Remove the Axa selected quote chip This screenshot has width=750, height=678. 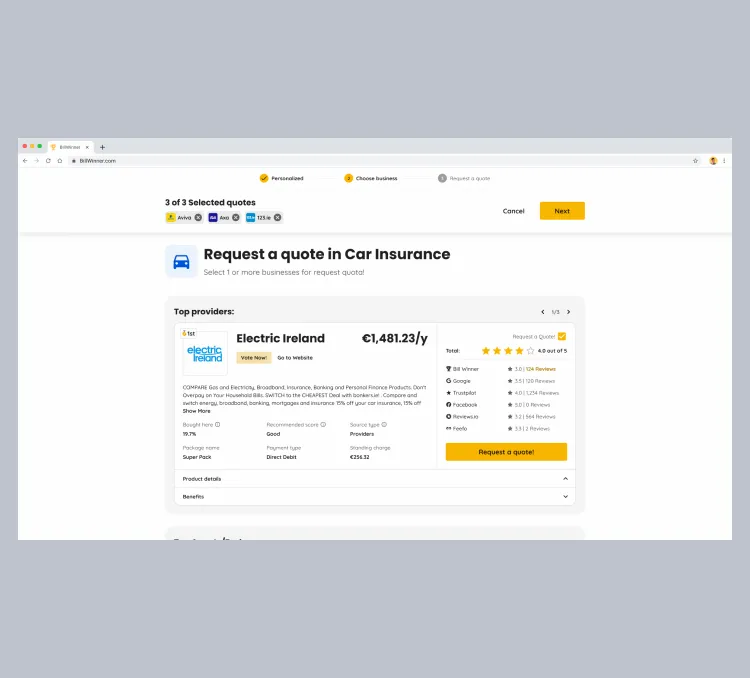pos(236,217)
